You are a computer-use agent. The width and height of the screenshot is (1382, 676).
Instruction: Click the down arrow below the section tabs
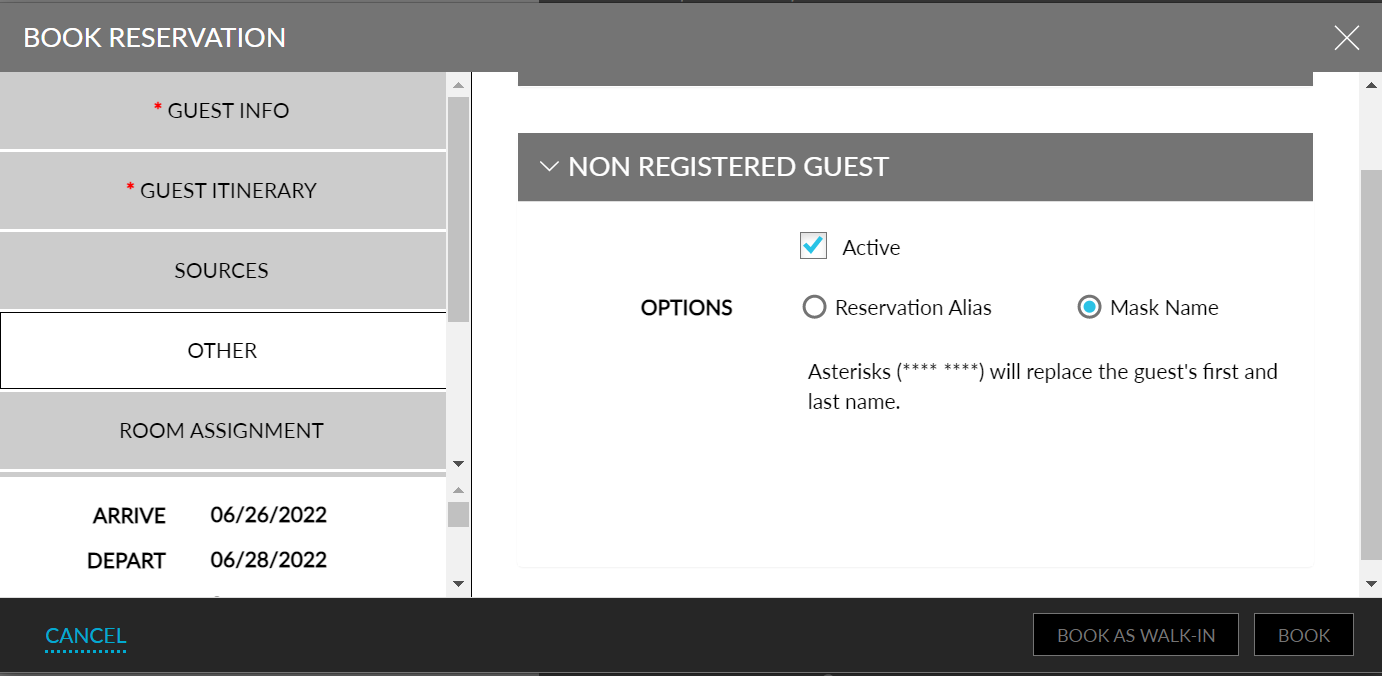(x=458, y=463)
